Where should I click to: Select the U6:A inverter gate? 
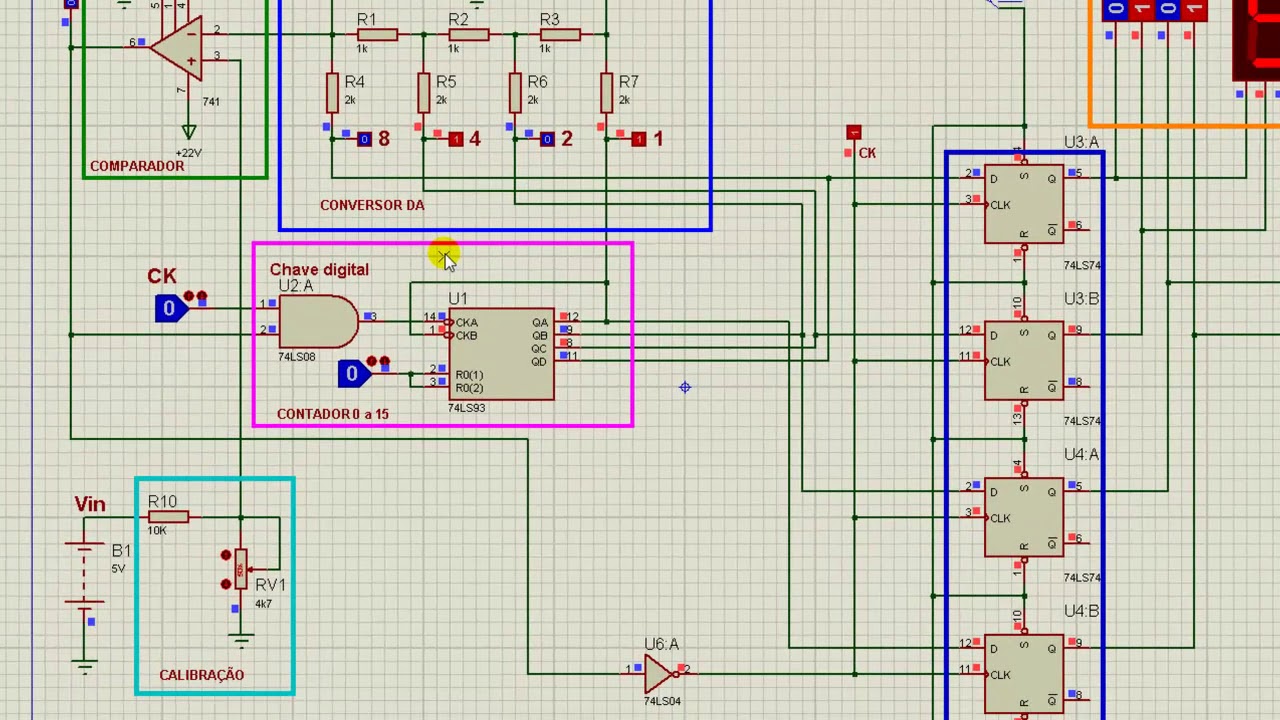pos(660,674)
